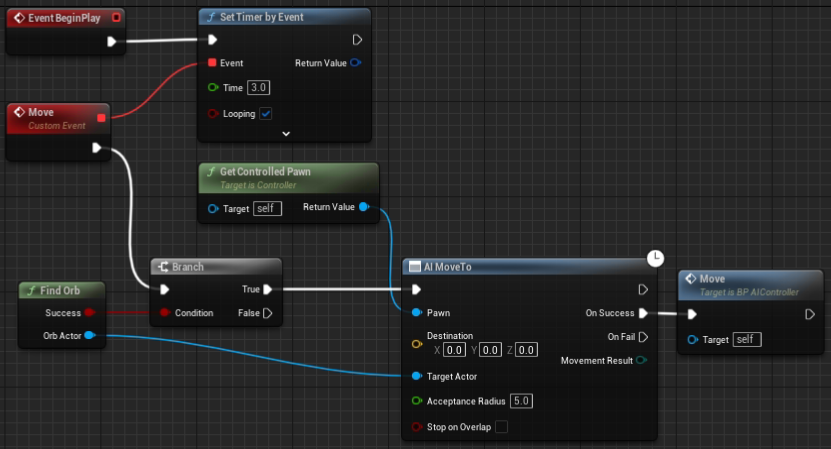Image resolution: width=831 pixels, height=449 pixels.
Task: Select the Event BeginPlay node title
Action: 64,18
